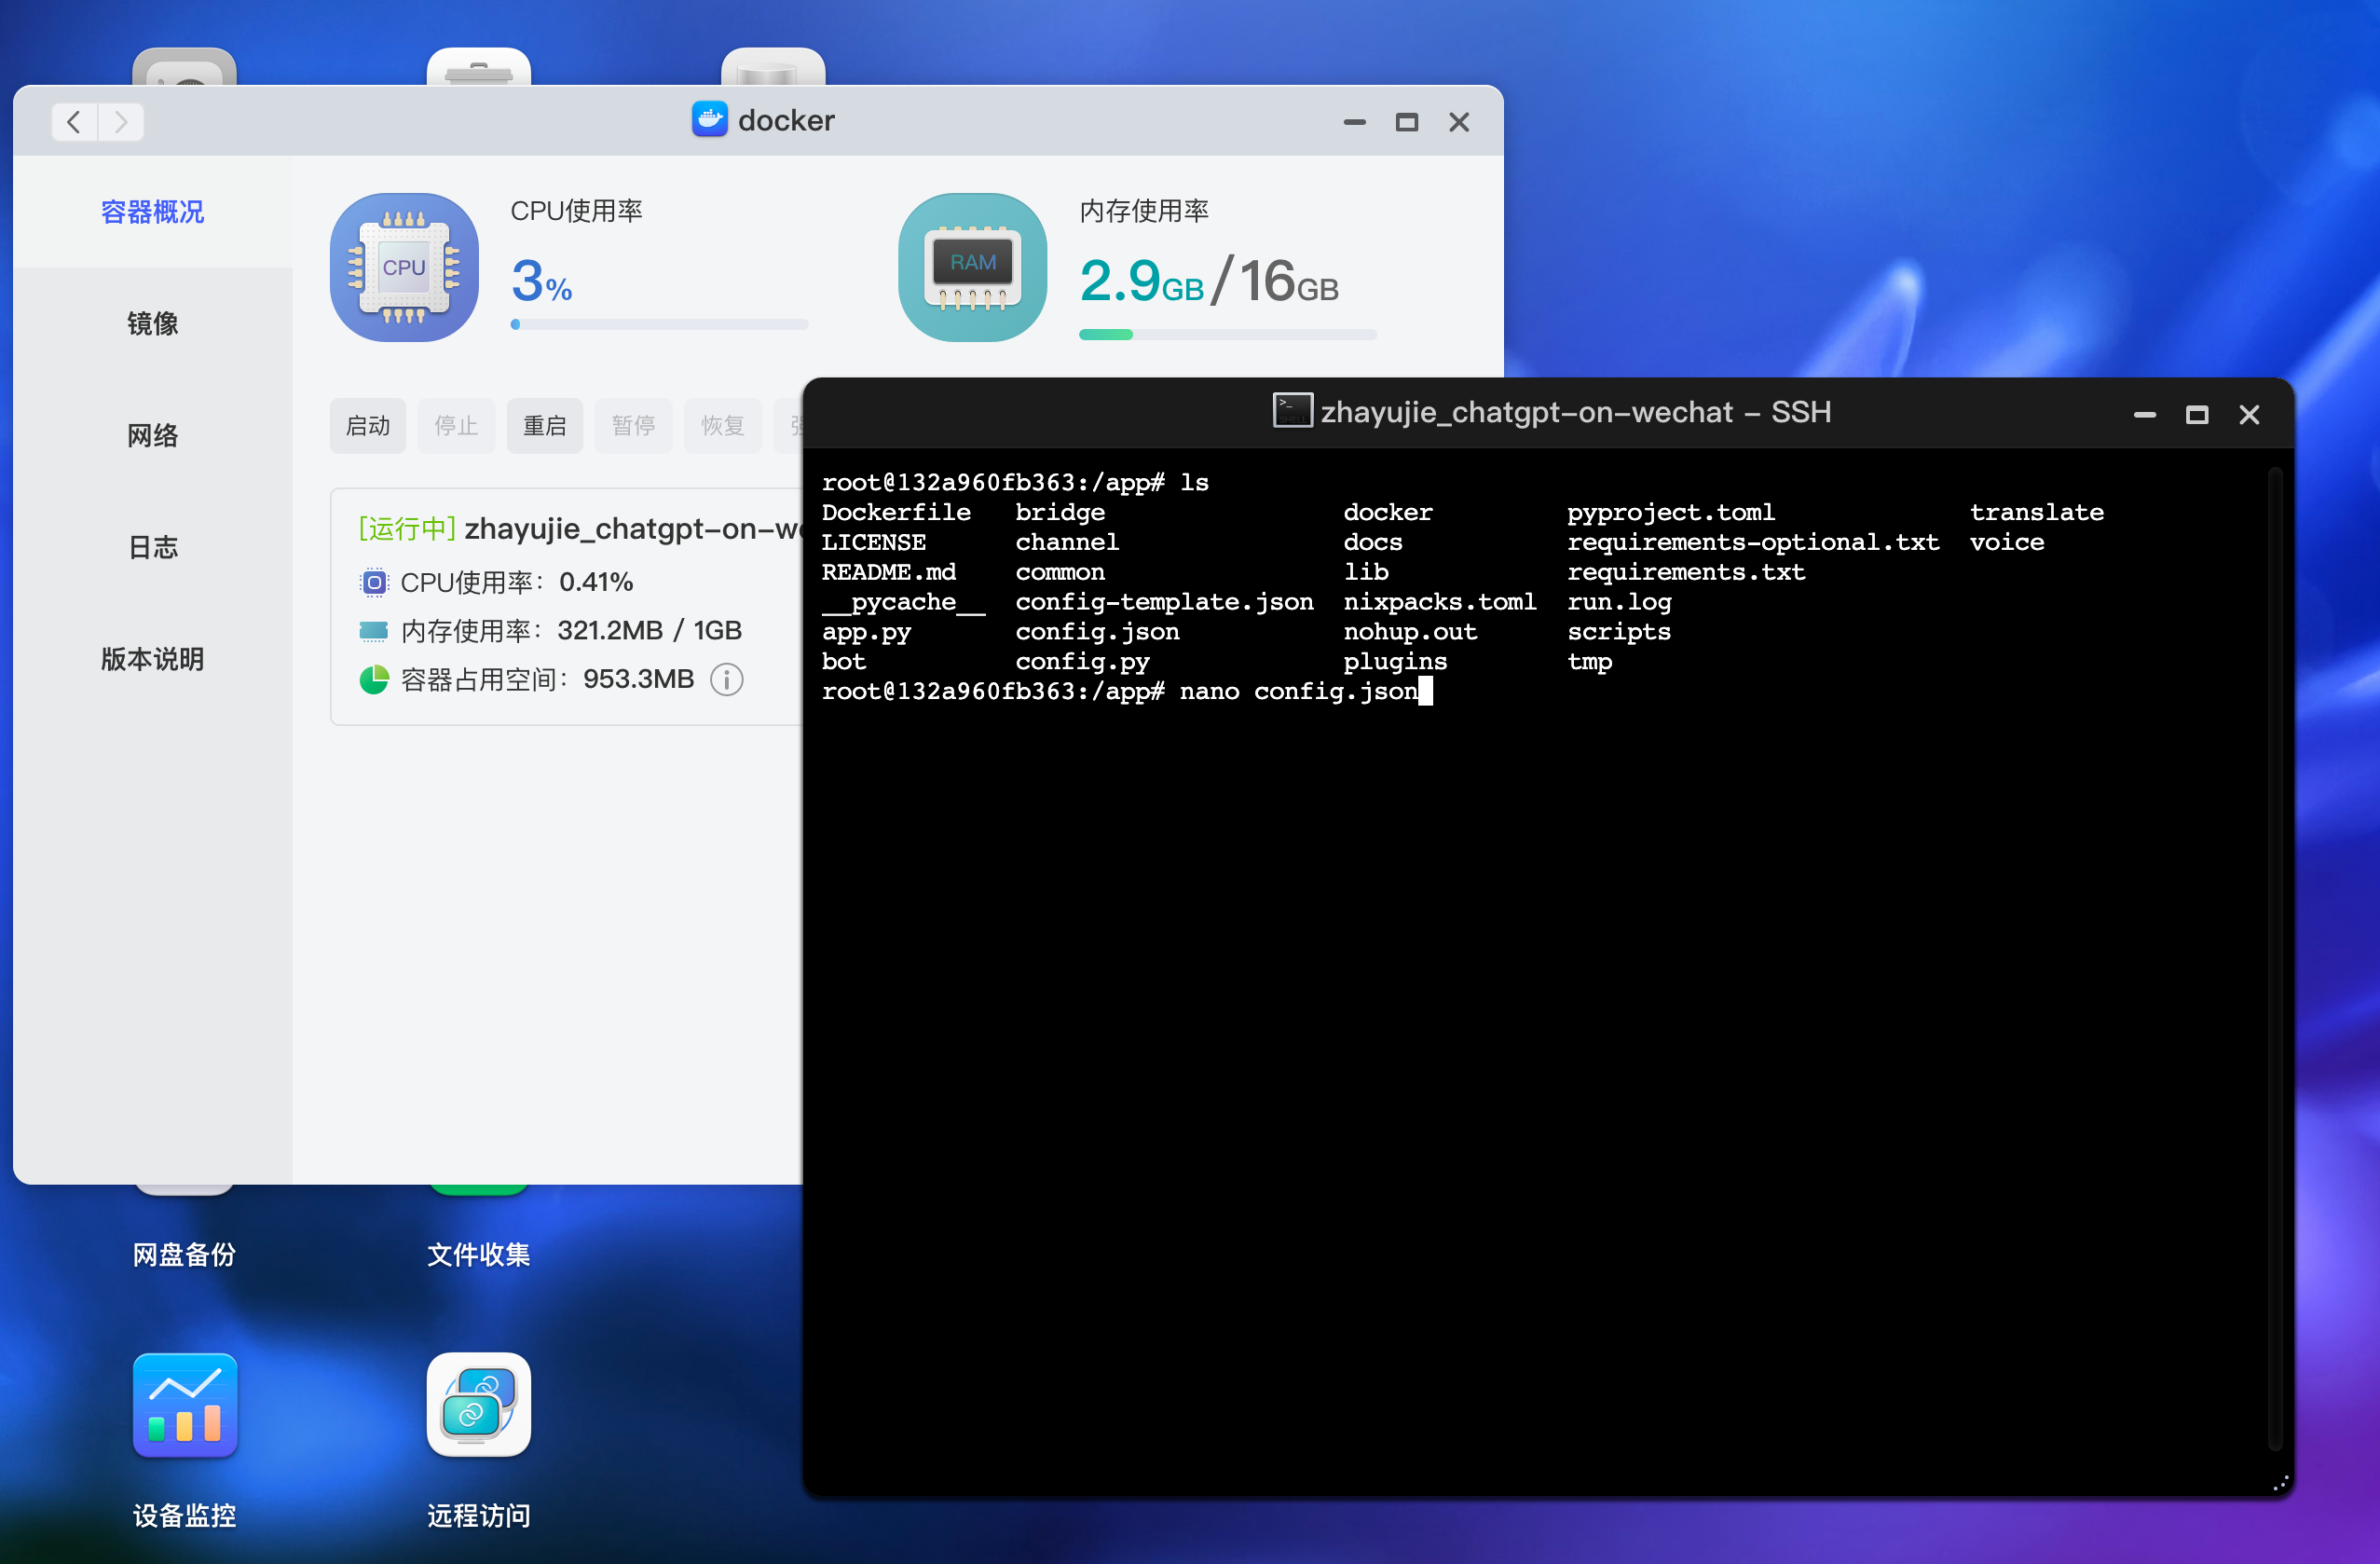Click Dockerfile in the terminal listing
Screen dimensions: 2380x1564
click(896, 512)
